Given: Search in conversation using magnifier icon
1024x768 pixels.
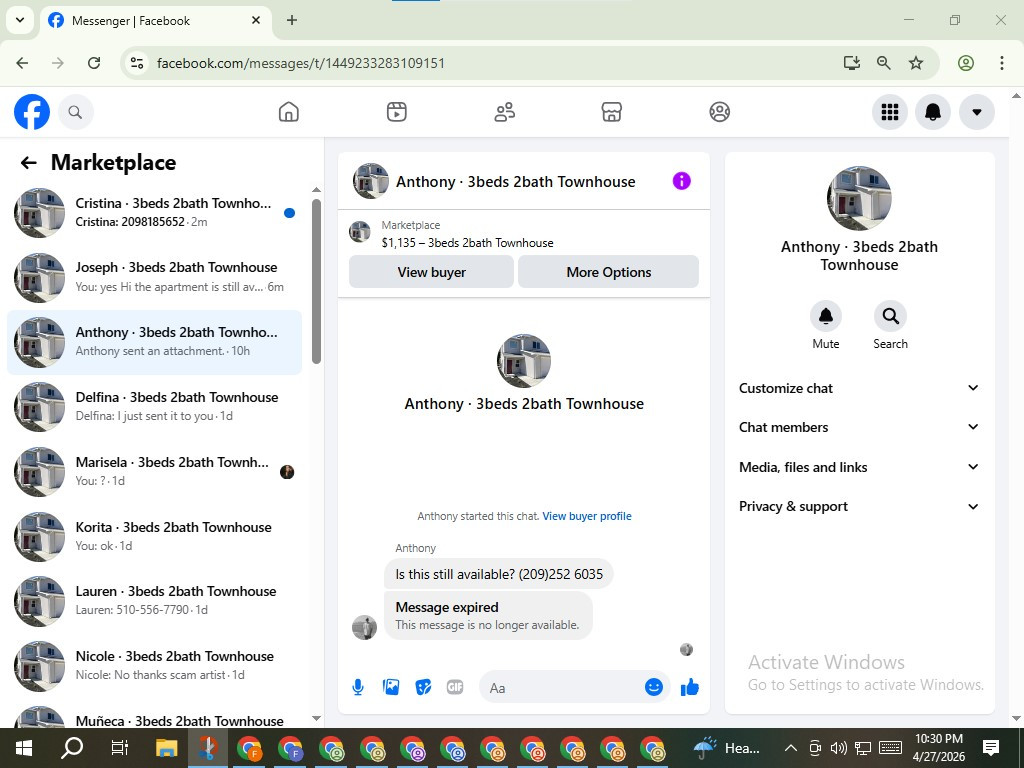Looking at the screenshot, I should [890, 316].
